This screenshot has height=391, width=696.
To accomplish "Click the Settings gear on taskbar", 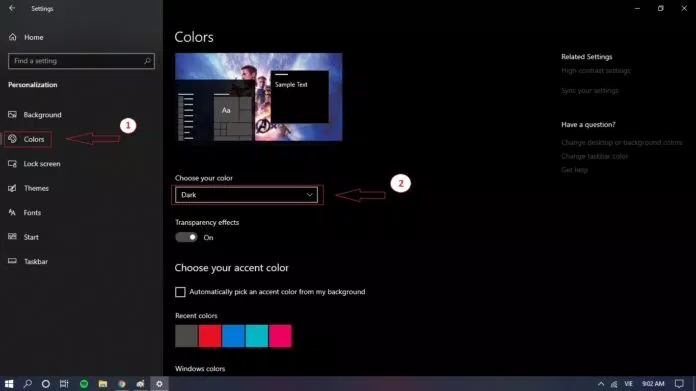I will pyautogui.click(x=159, y=383).
